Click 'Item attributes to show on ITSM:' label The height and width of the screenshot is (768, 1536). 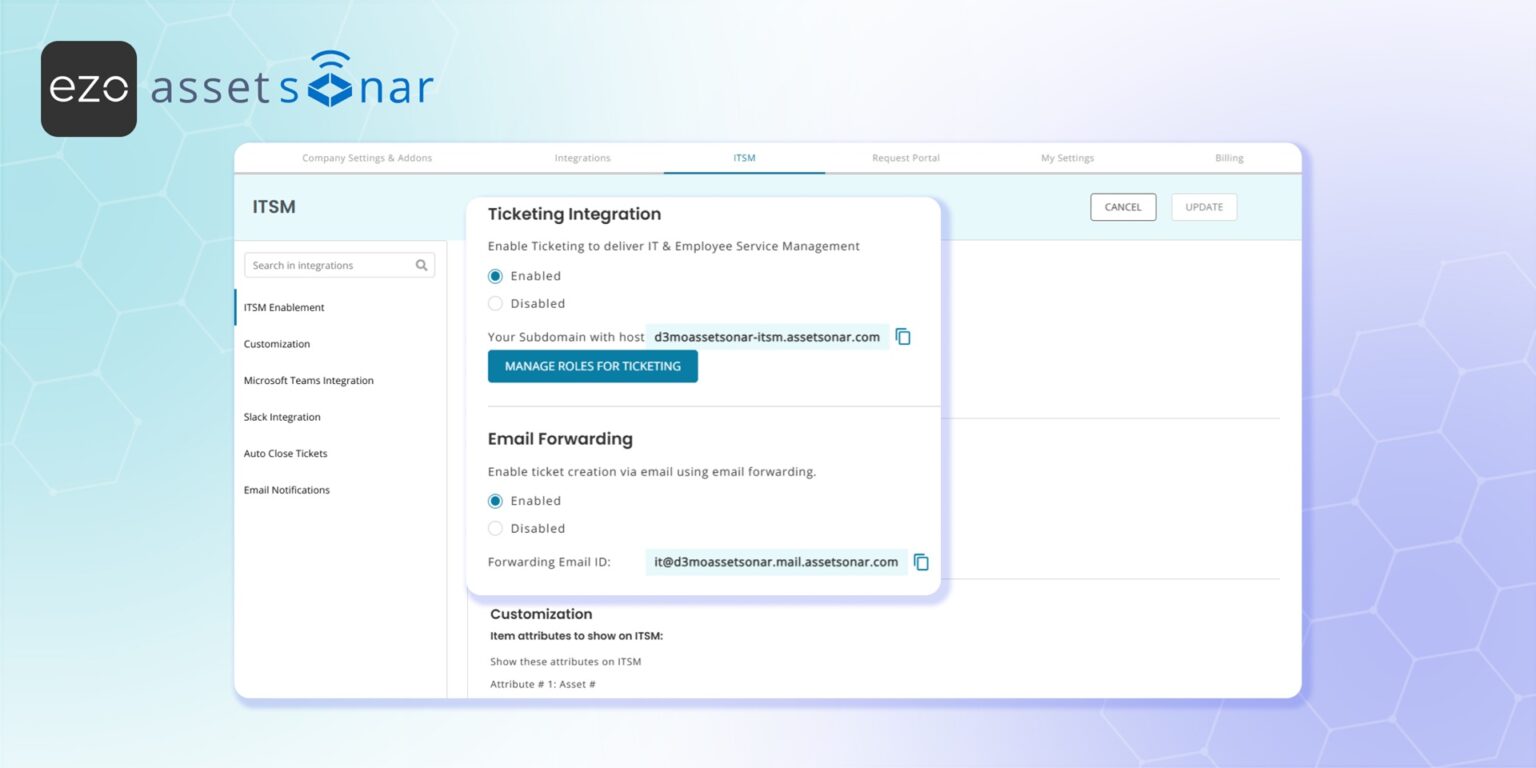tap(577, 636)
